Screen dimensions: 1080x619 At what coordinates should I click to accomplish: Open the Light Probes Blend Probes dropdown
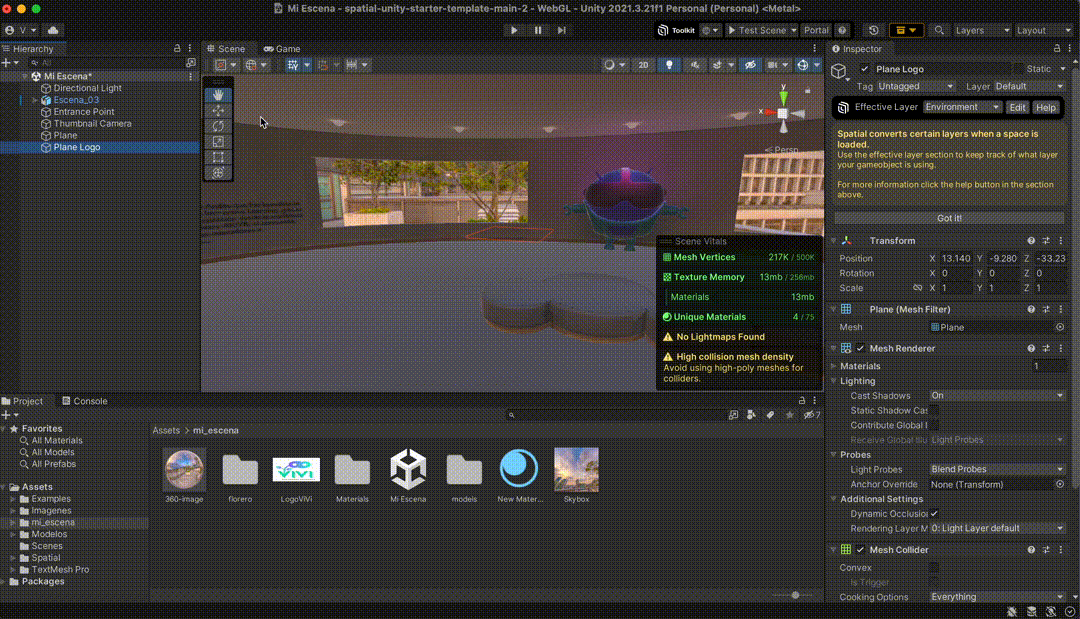click(997, 470)
